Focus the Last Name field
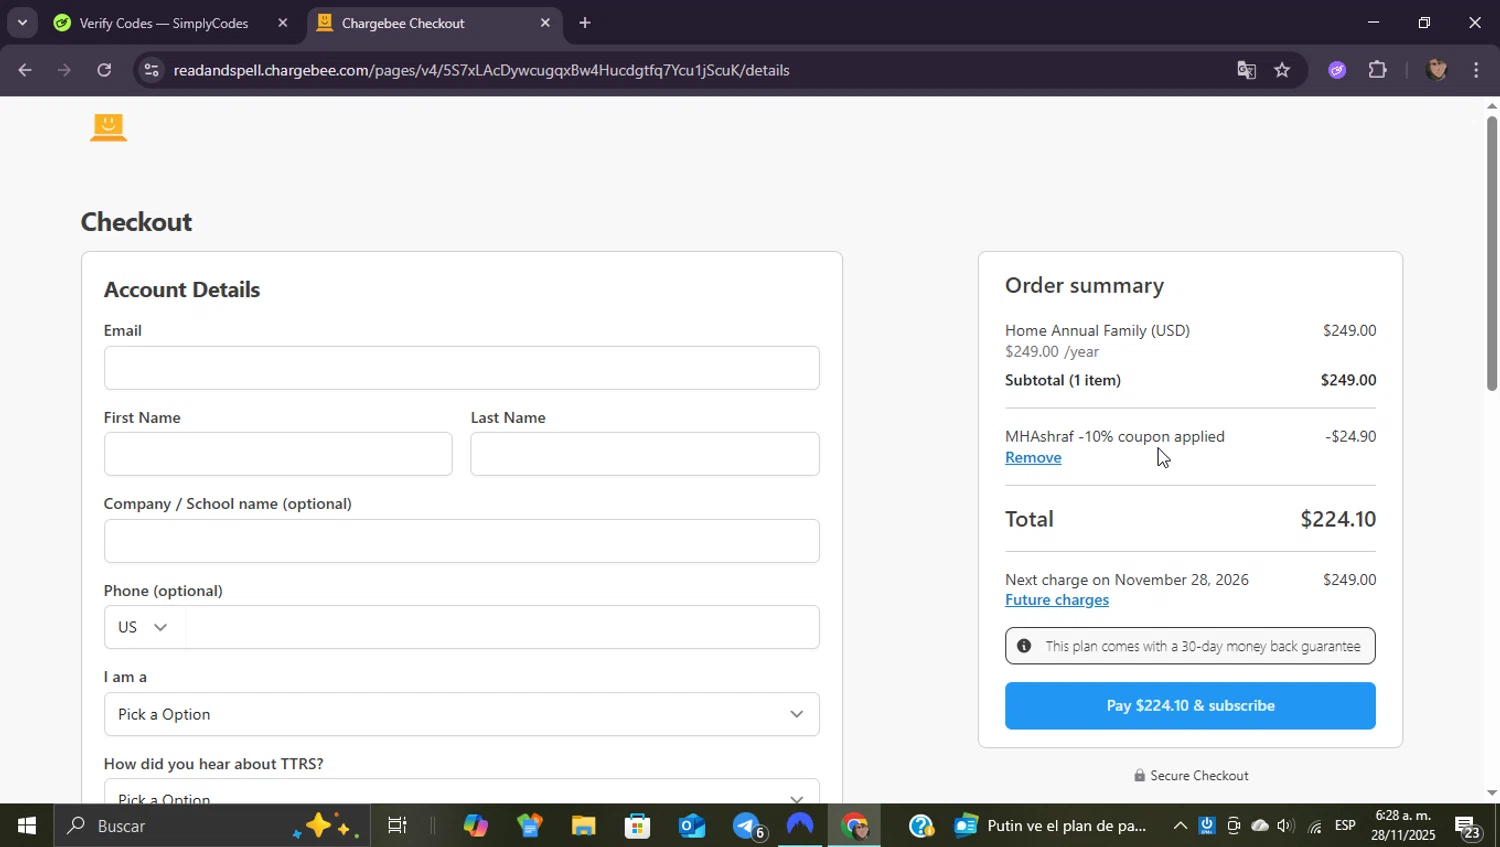Viewport: 1500px width, 847px height. pos(645,454)
